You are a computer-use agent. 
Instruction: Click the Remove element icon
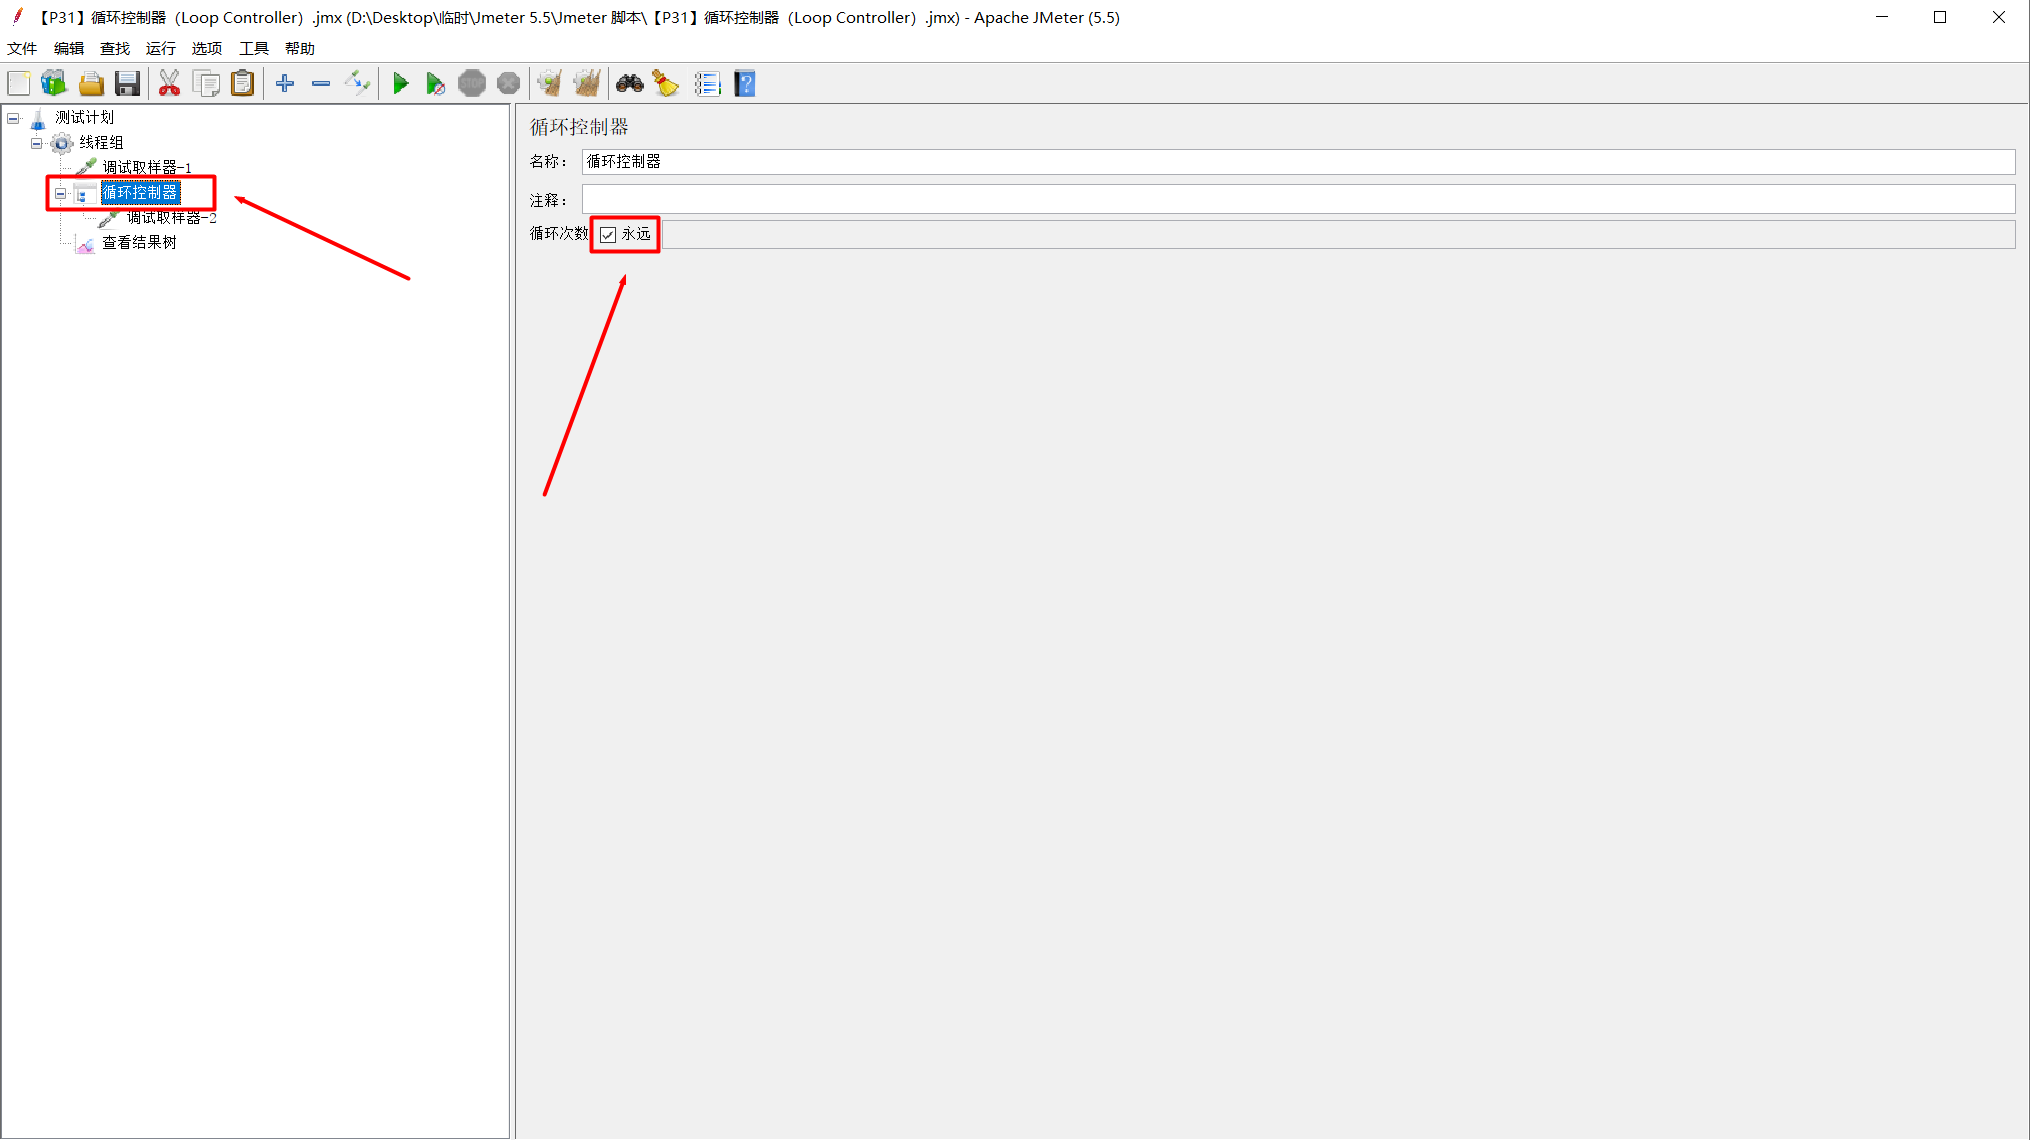coord(321,84)
